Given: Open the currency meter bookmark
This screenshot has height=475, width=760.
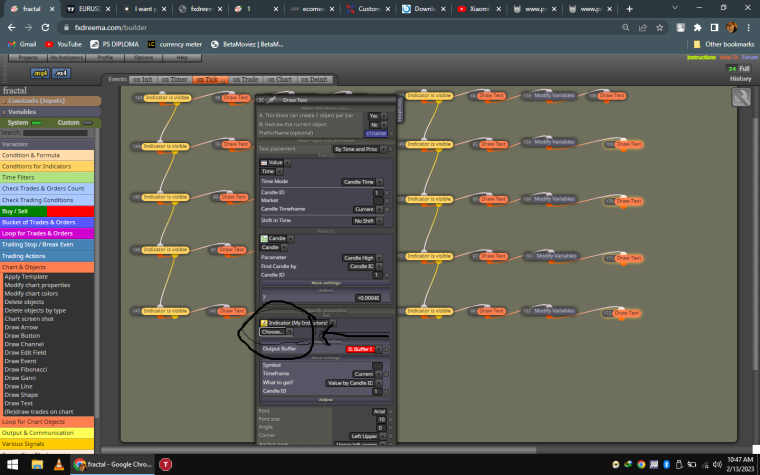Looking at the screenshot, I should [x=175, y=44].
